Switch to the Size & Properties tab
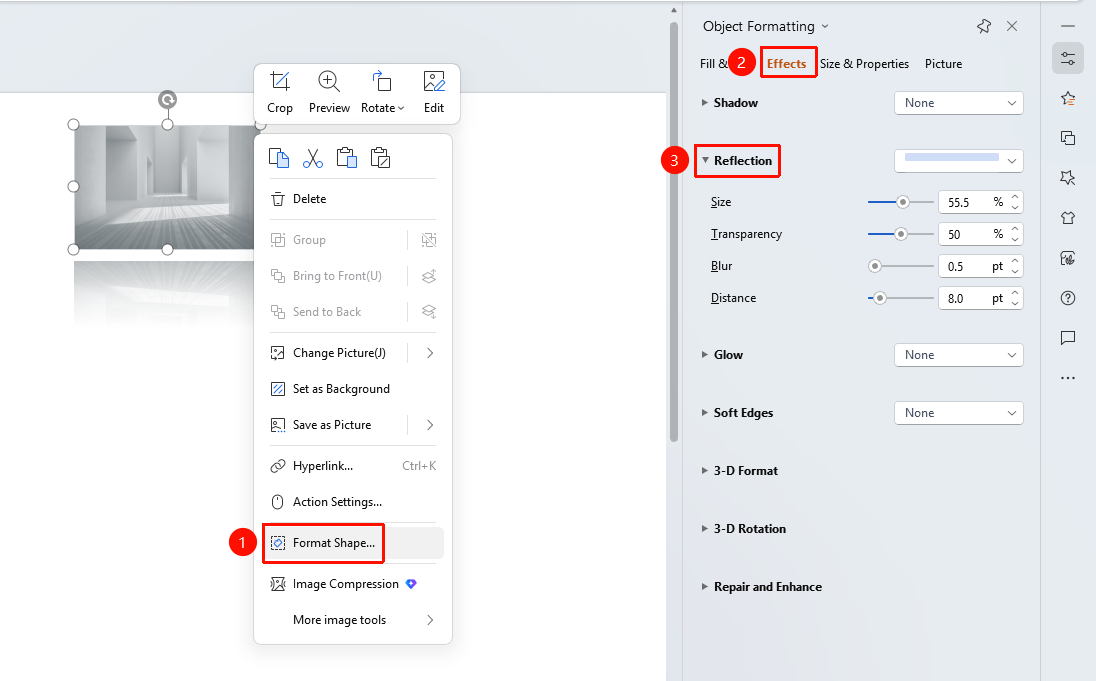 point(865,64)
